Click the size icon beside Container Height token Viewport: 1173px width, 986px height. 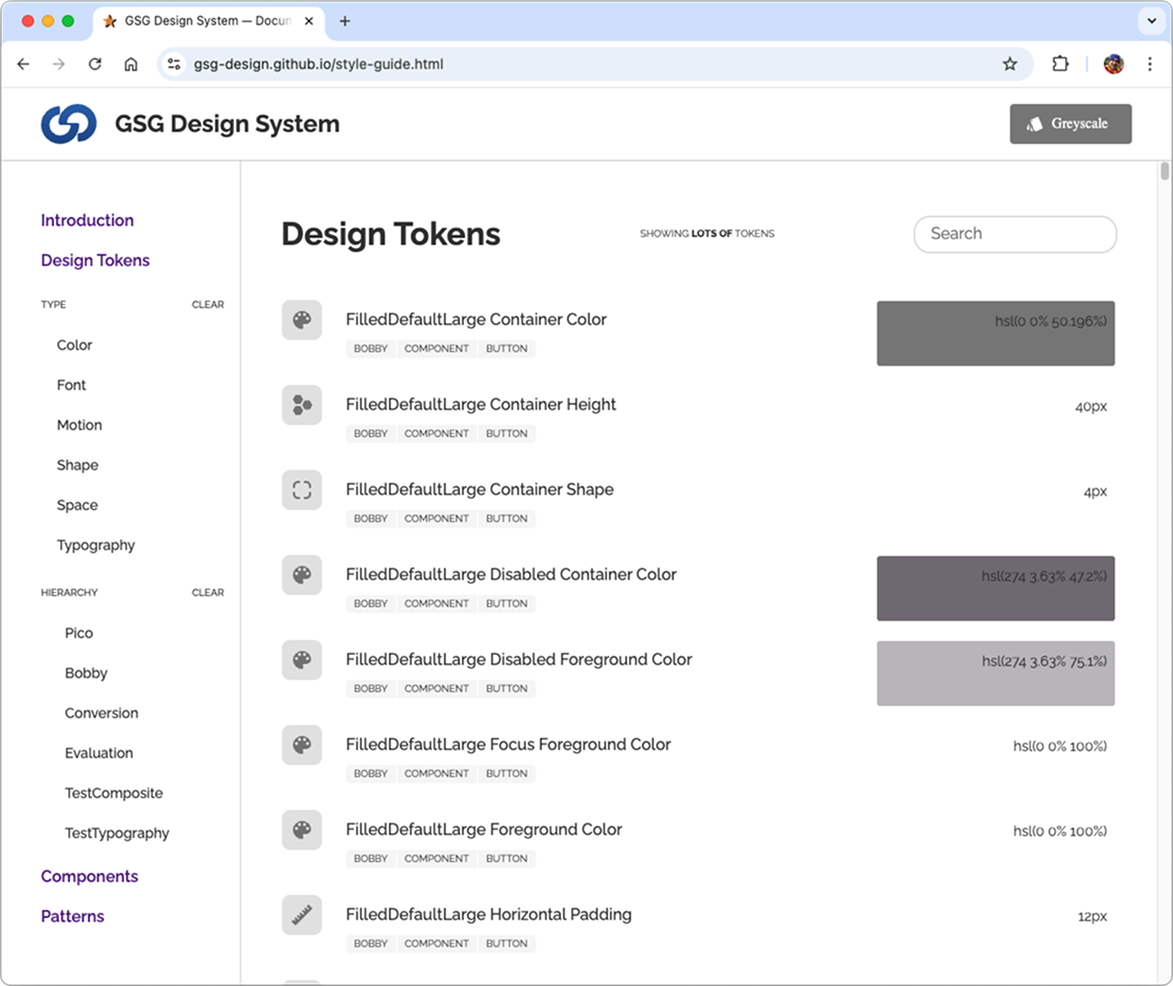[302, 405]
